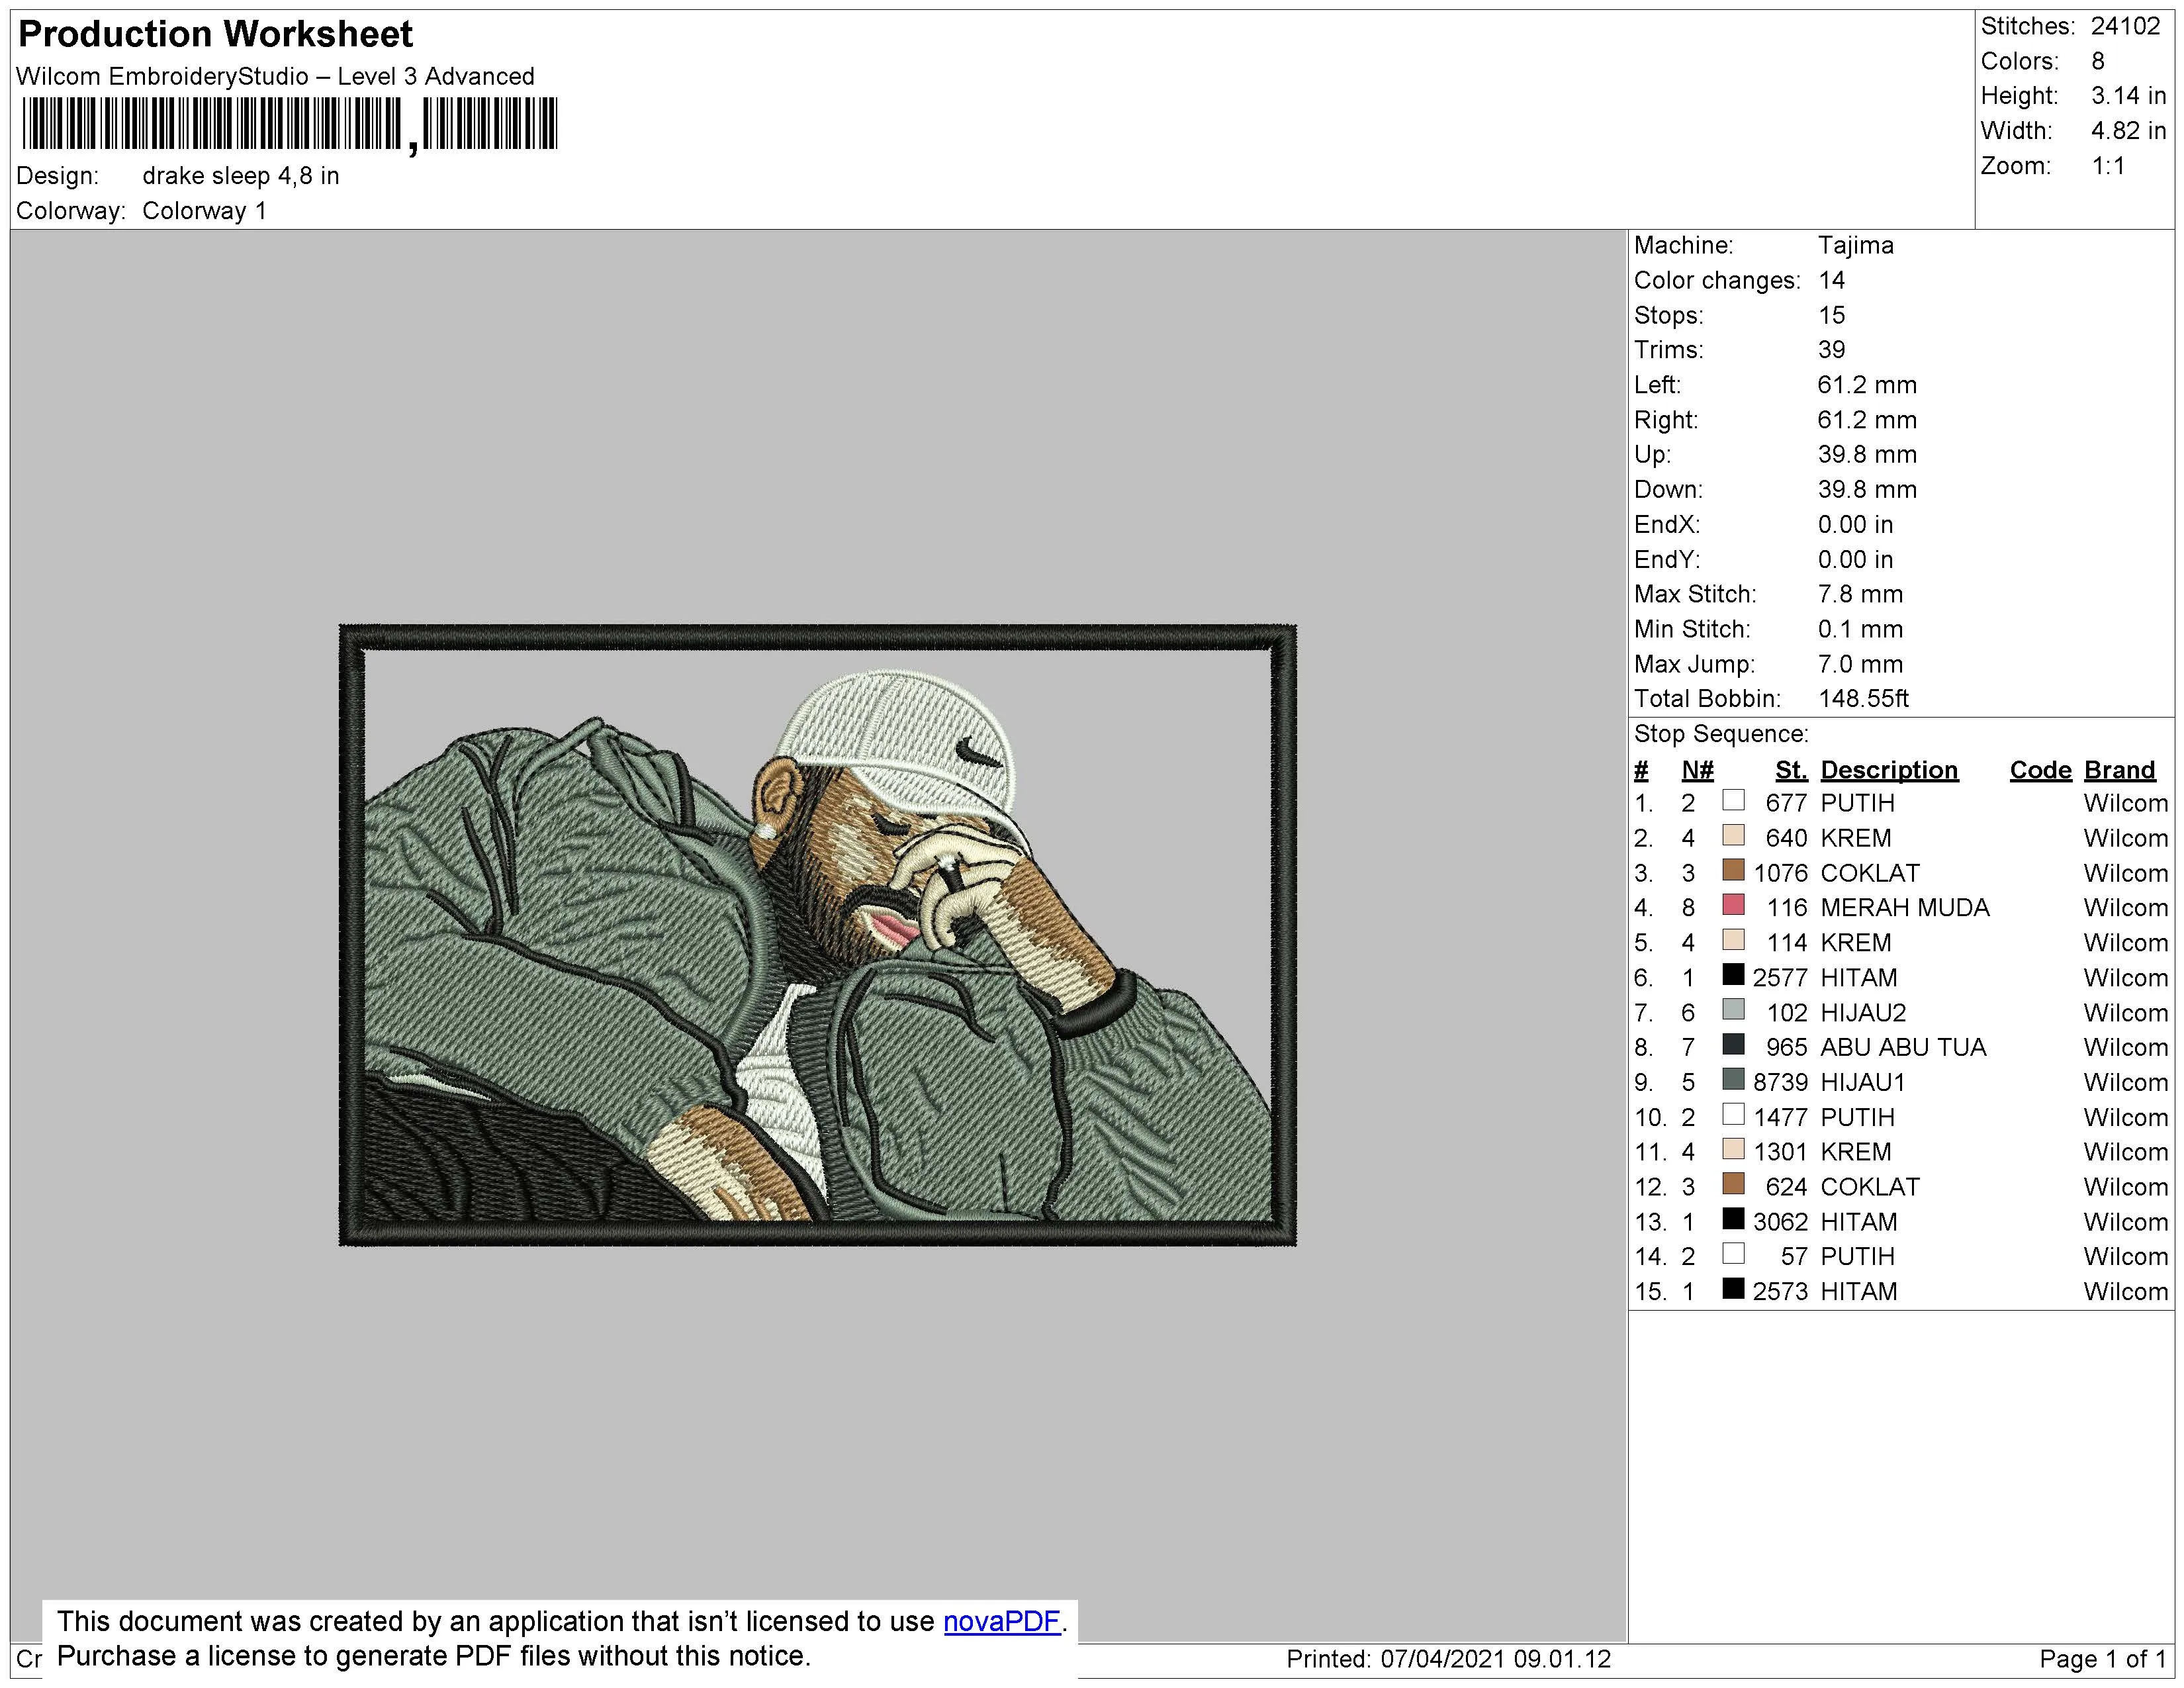2184x1688 pixels.
Task: Select the black swatch in row 15 HITAM
Action: (x=1733, y=1288)
